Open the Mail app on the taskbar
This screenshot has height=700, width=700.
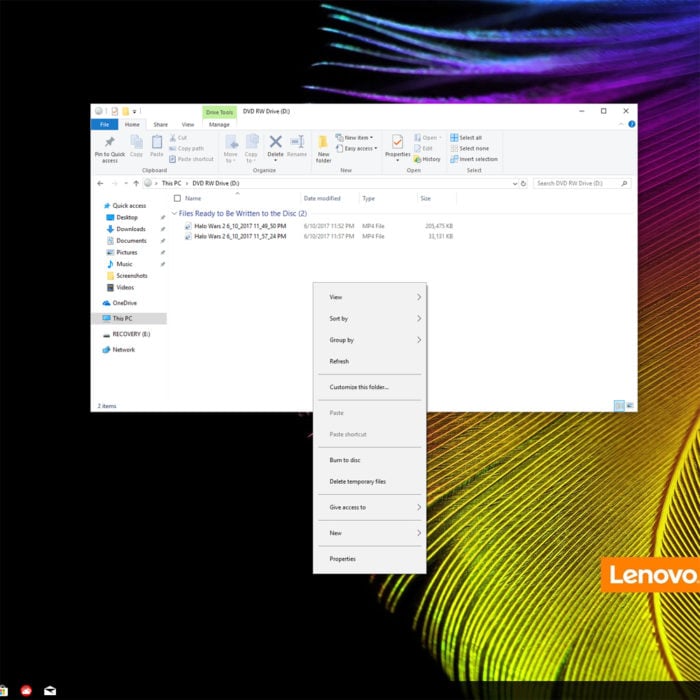50,691
